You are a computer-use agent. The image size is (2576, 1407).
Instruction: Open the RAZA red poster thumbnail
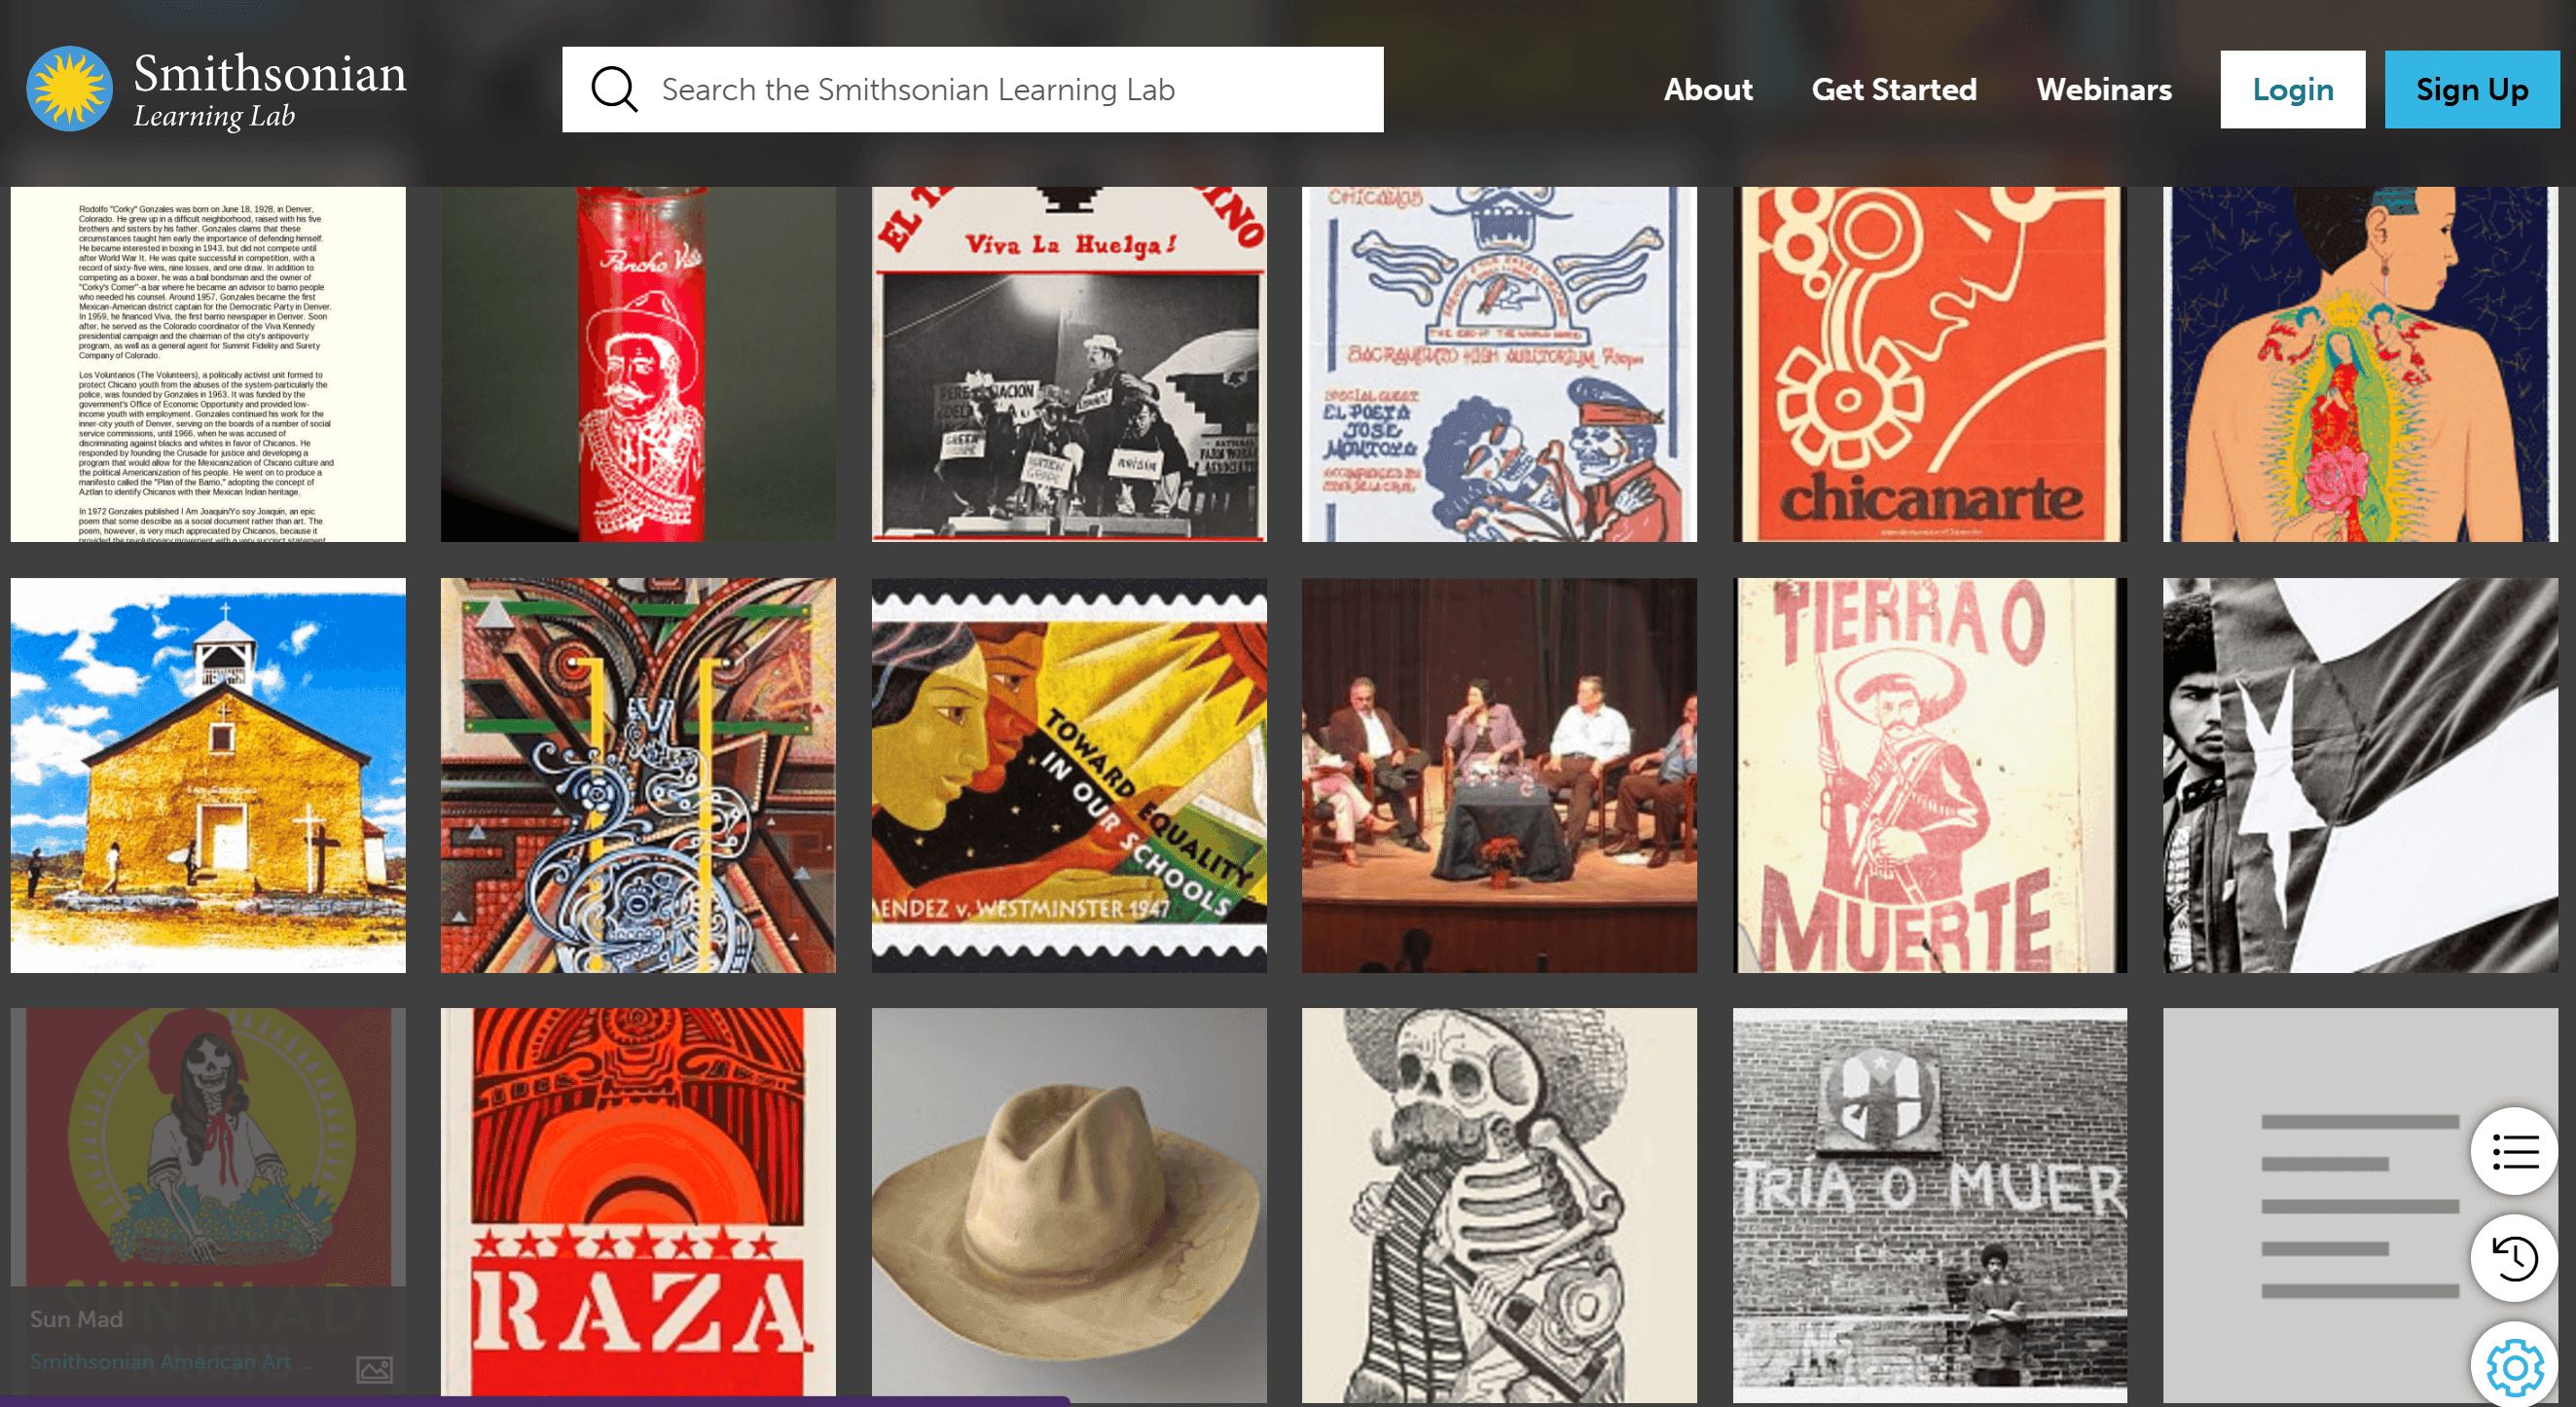point(638,1204)
